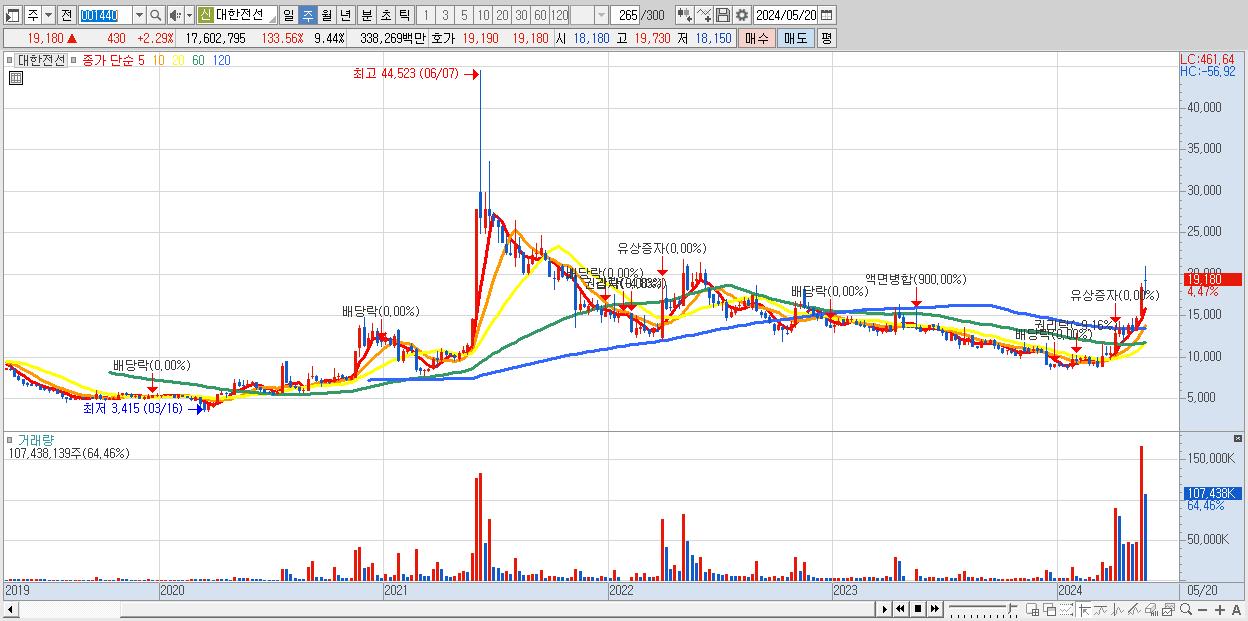Select minute period 분 button

click(366, 15)
